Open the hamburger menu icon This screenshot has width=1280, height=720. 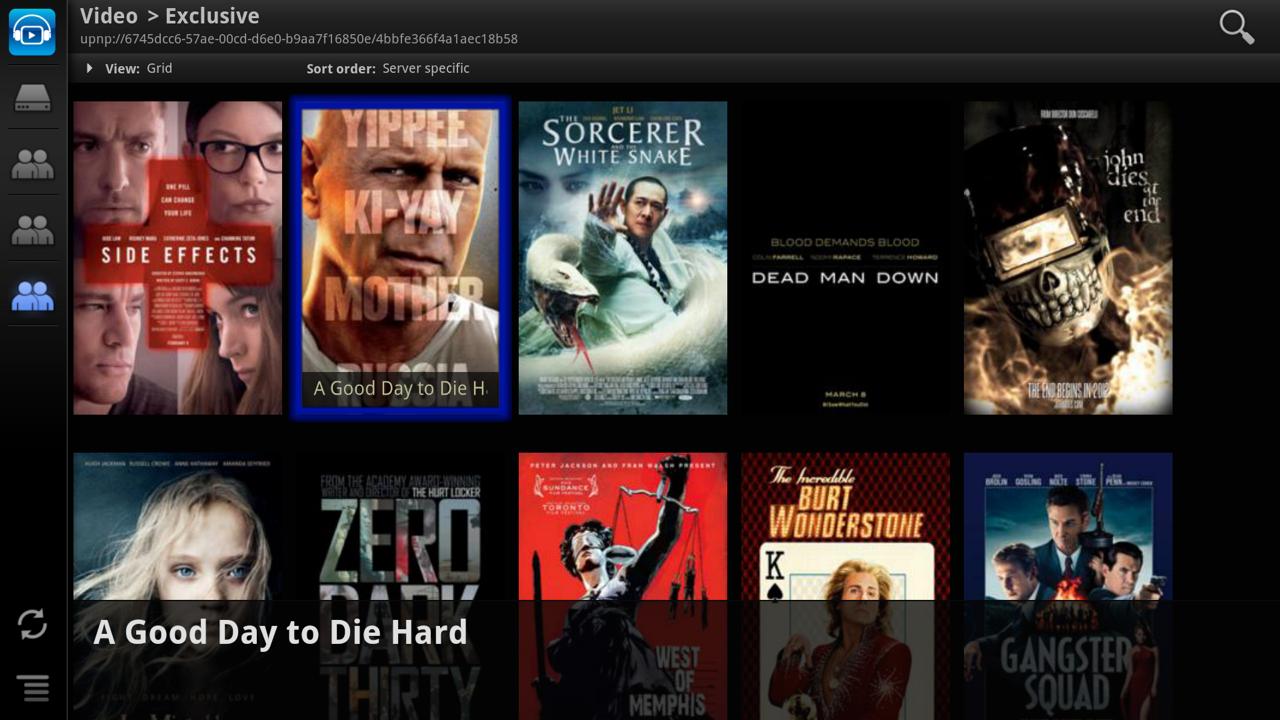point(32,687)
